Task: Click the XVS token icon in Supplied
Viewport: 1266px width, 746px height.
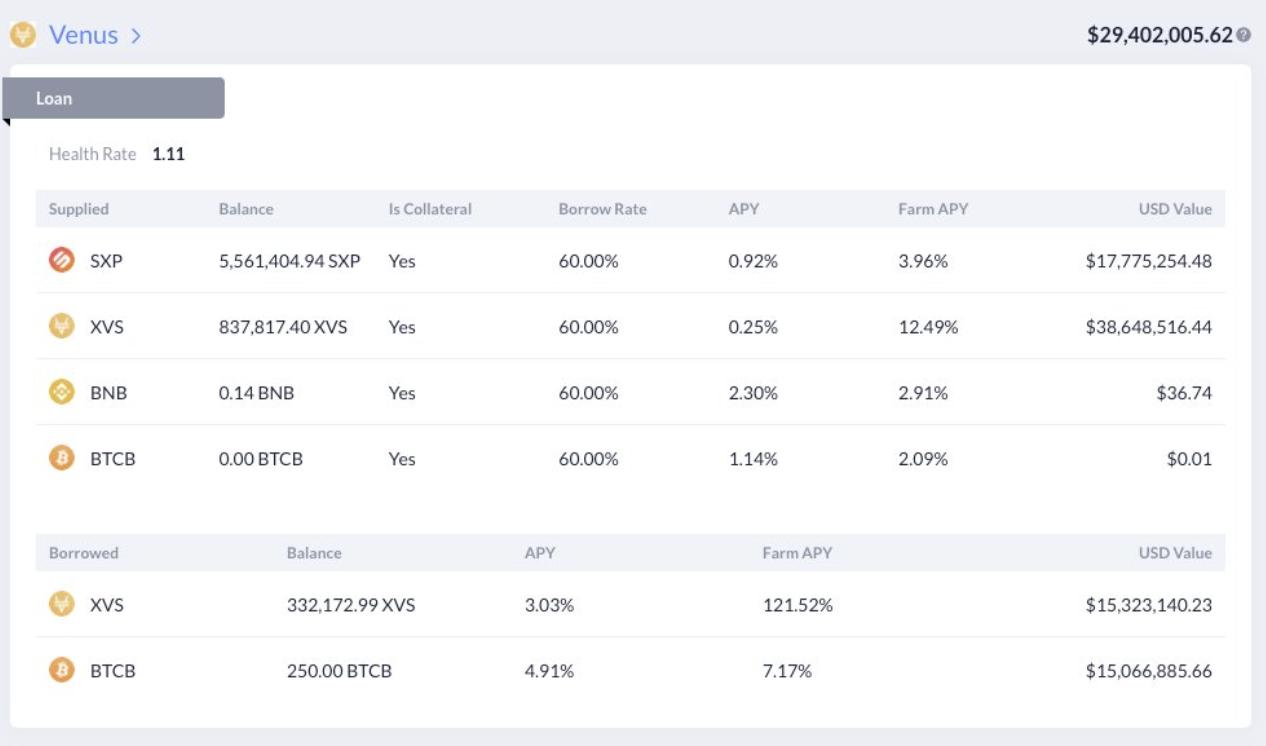Action: (x=62, y=327)
